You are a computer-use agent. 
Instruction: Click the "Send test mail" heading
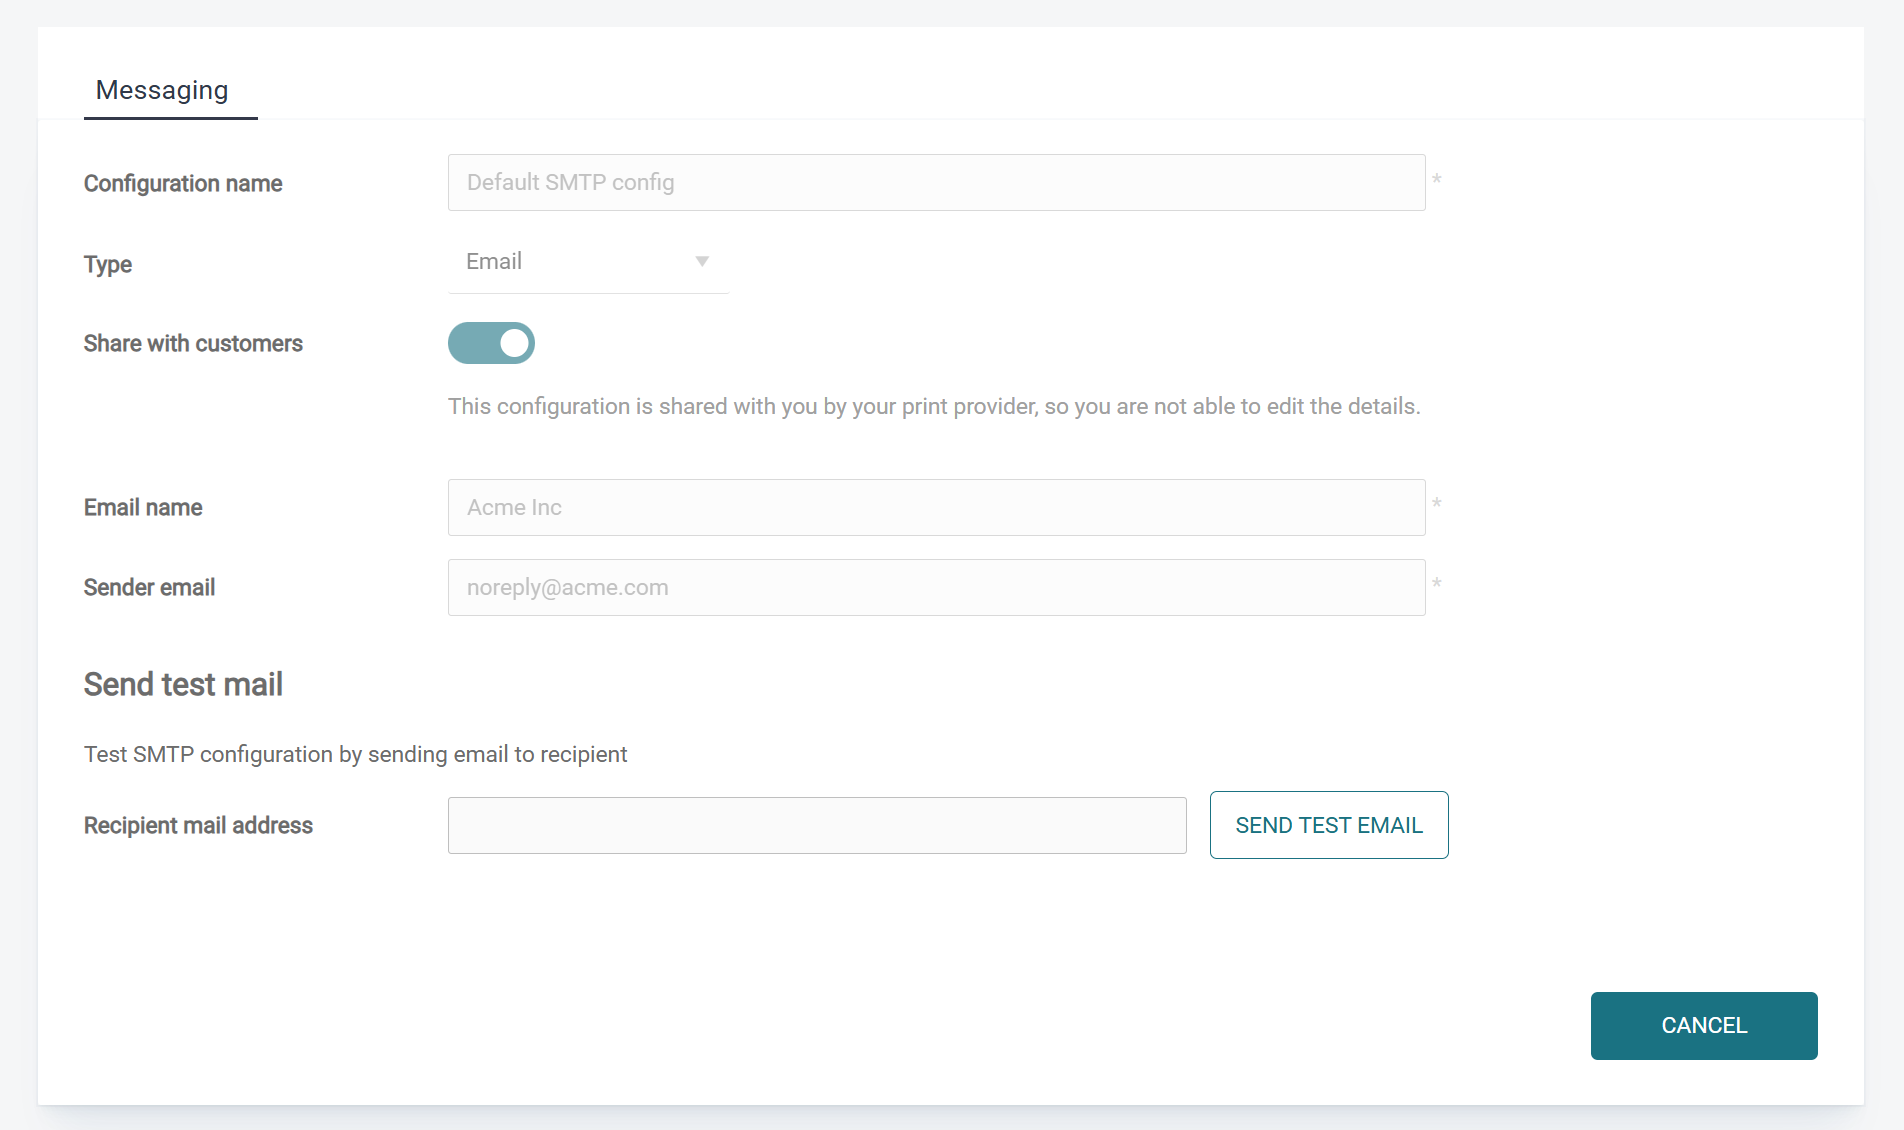point(183,685)
